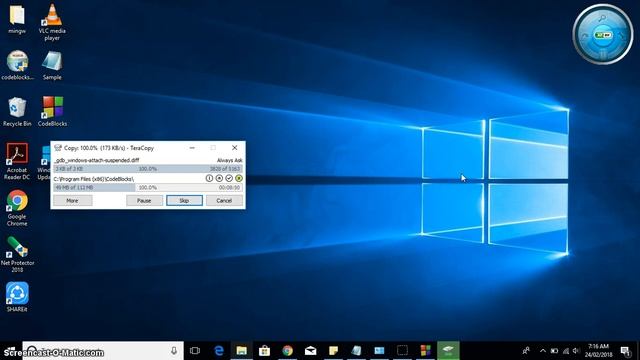
Task: Open the Recycle Bin
Action: (17, 112)
